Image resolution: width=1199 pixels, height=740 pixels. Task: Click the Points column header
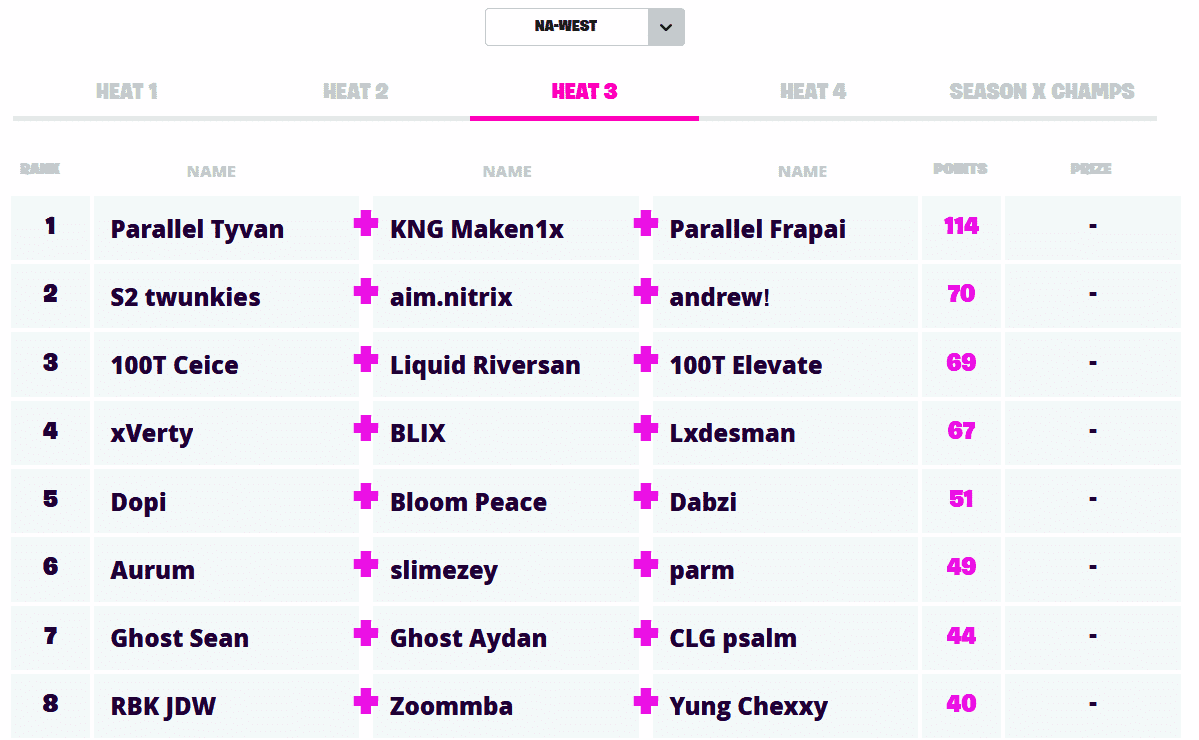960,169
